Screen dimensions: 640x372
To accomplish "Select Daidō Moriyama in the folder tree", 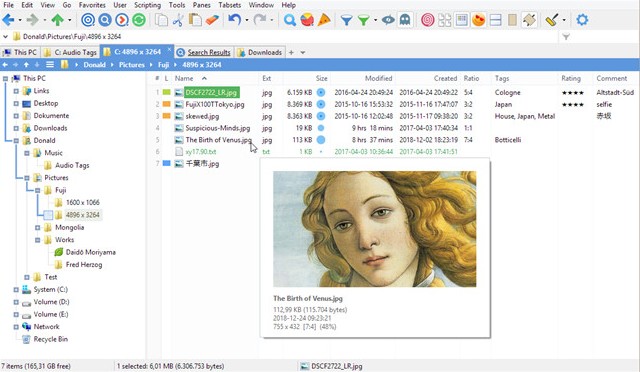I will coord(91,252).
